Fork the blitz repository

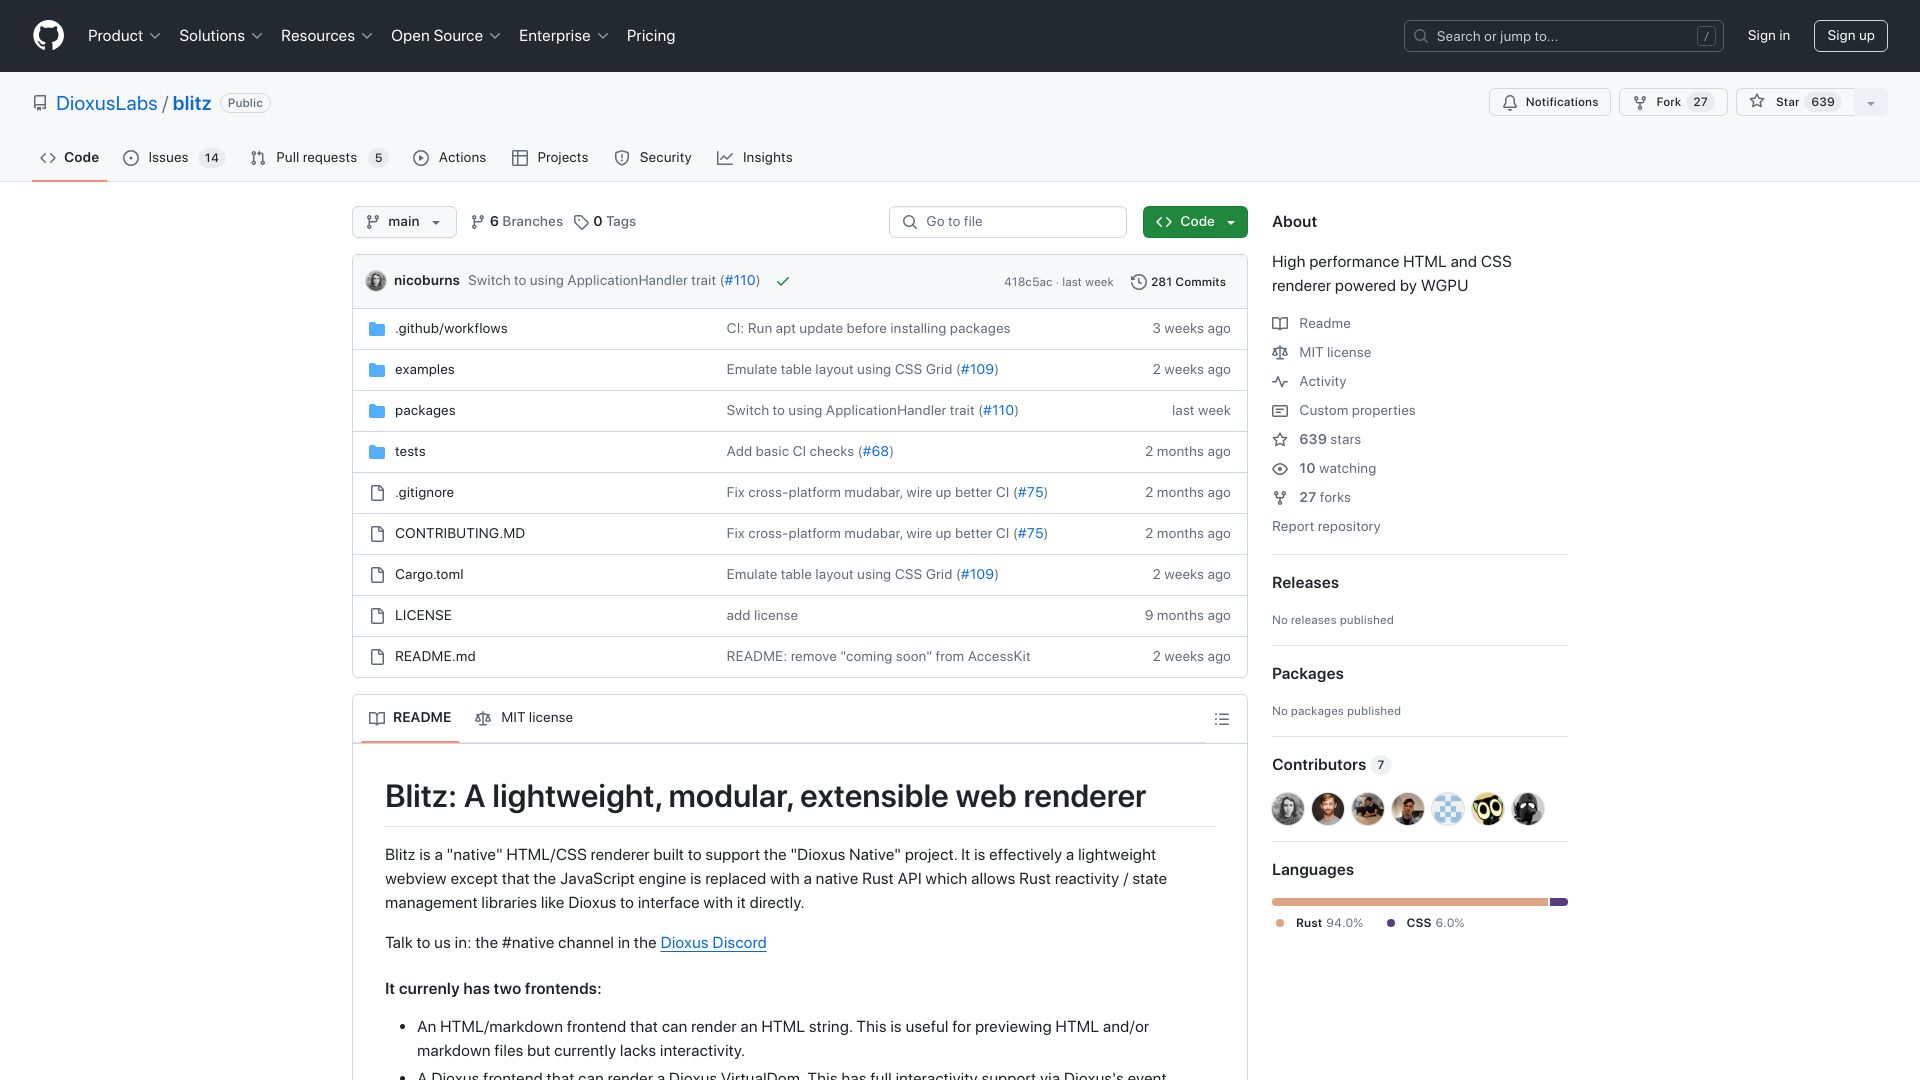pos(1673,102)
